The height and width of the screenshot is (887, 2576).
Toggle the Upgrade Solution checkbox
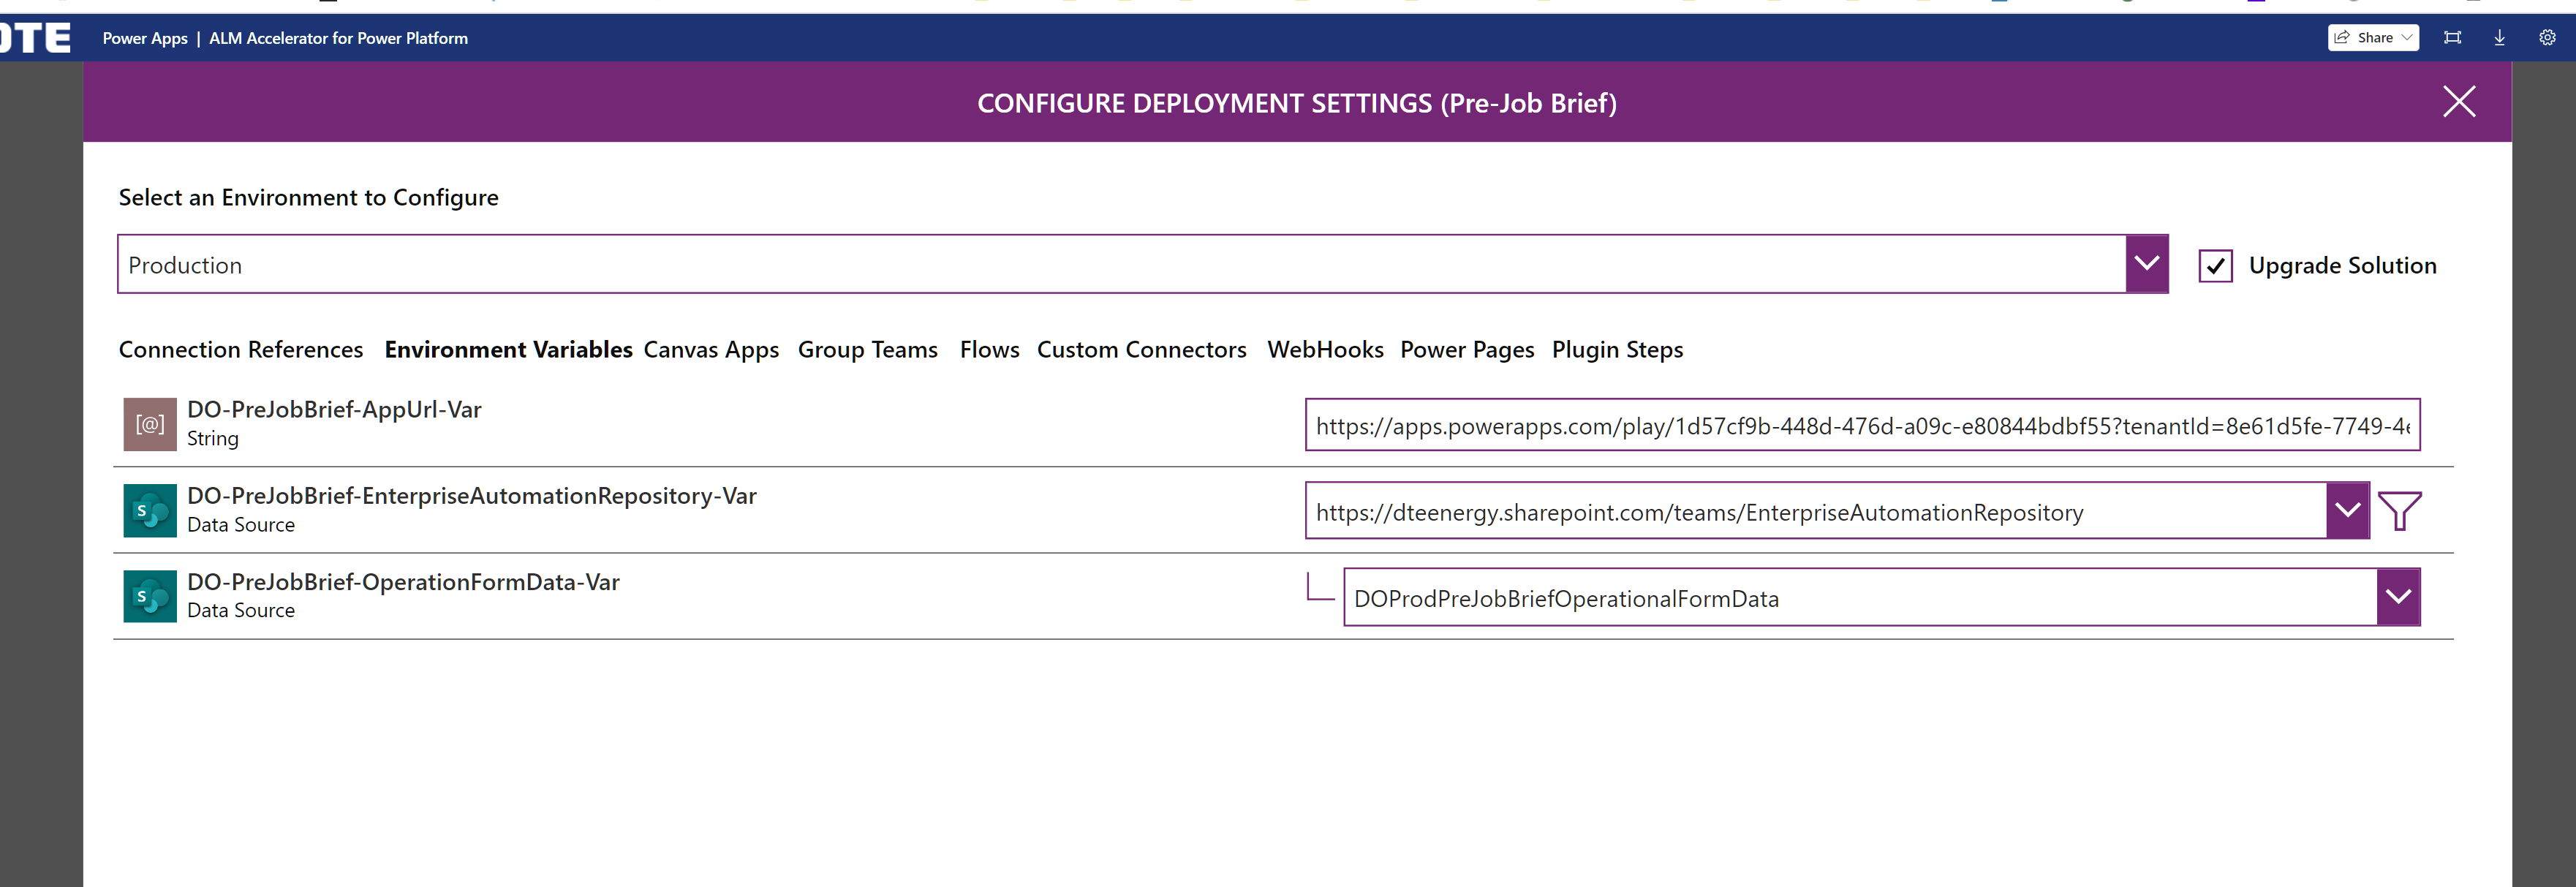[2215, 266]
